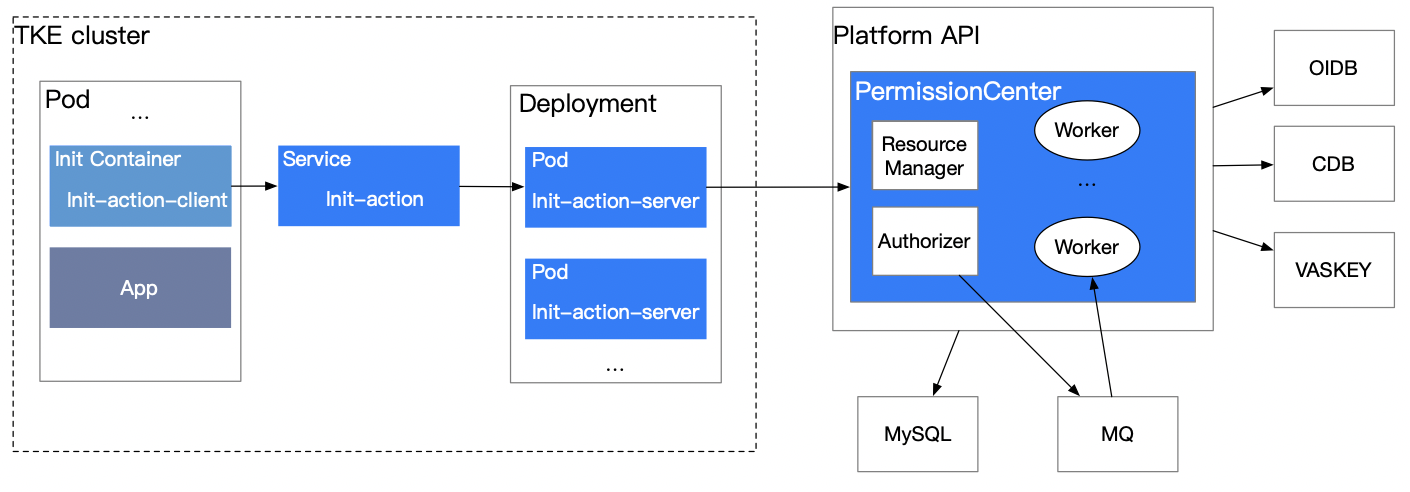Select the CDB box
Image resolution: width=1410 pixels, height=492 pixels.
point(1334,164)
